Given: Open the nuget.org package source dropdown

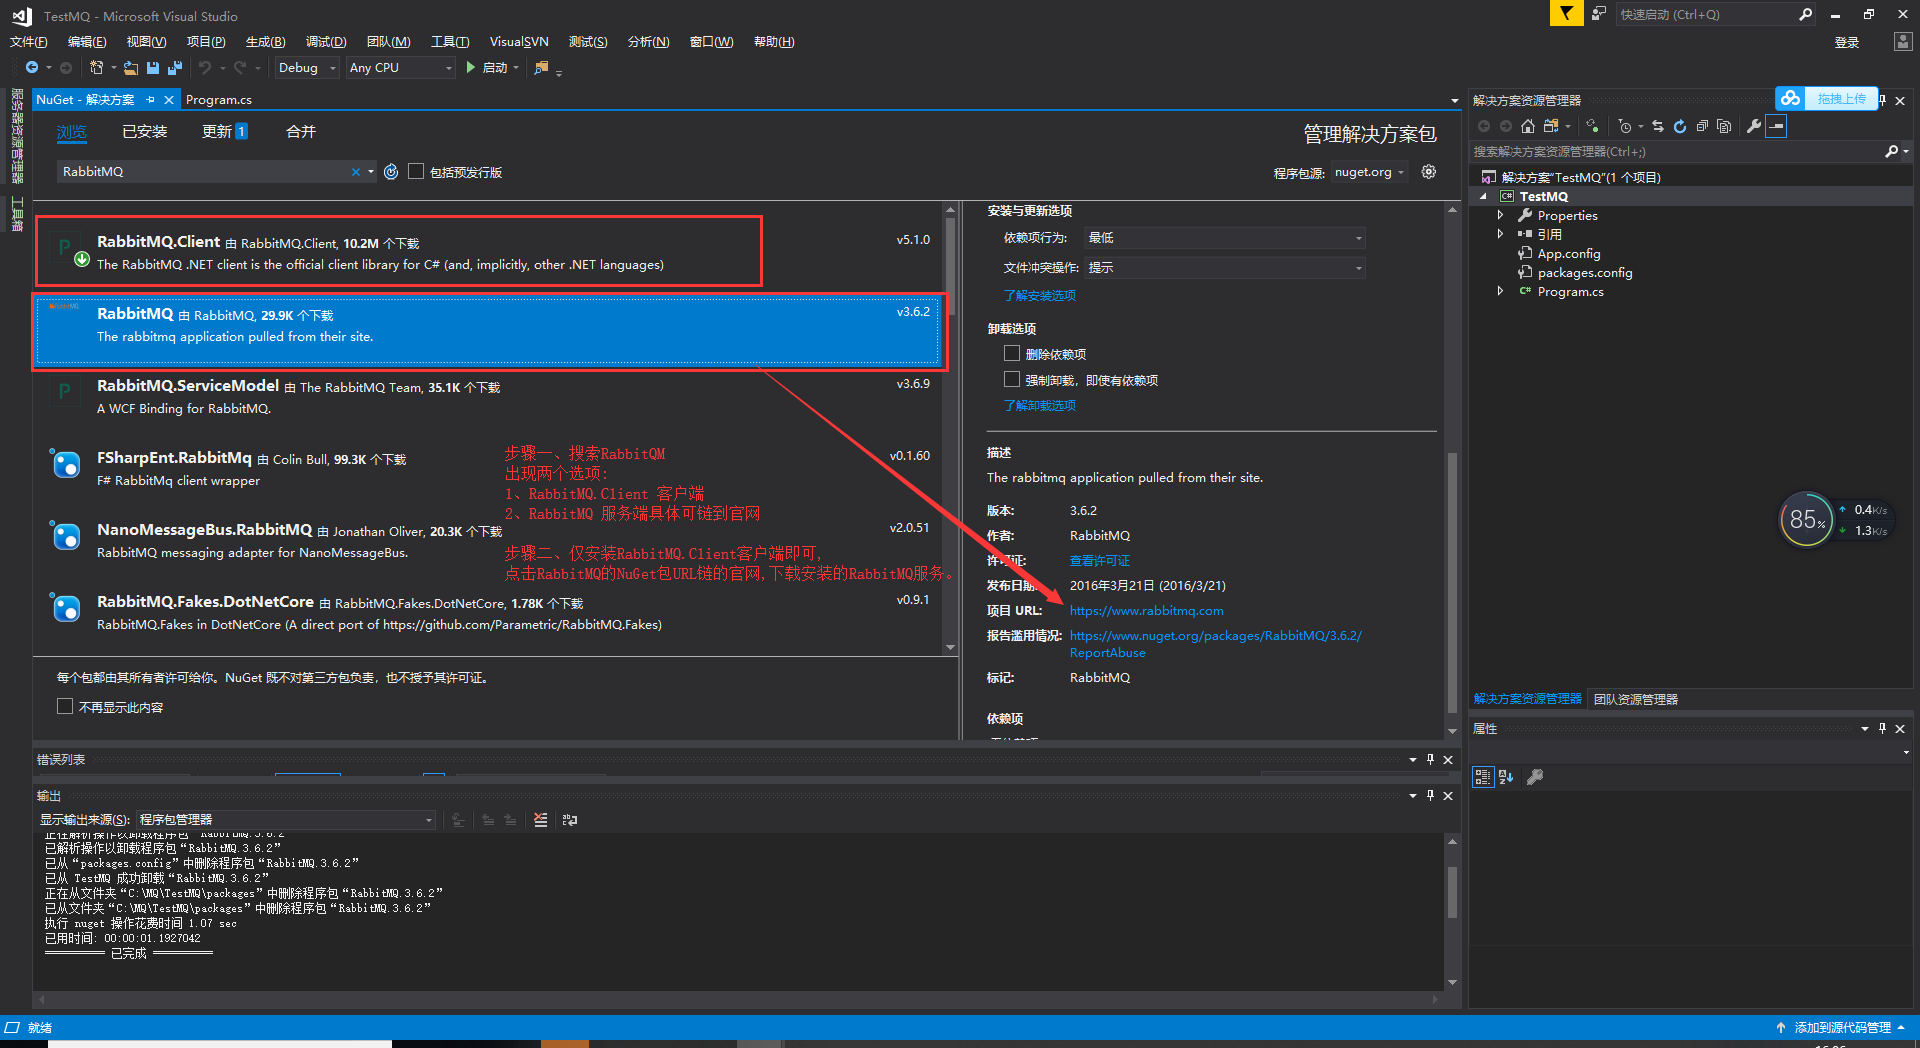Looking at the screenshot, I should (x=1370, y=172).
